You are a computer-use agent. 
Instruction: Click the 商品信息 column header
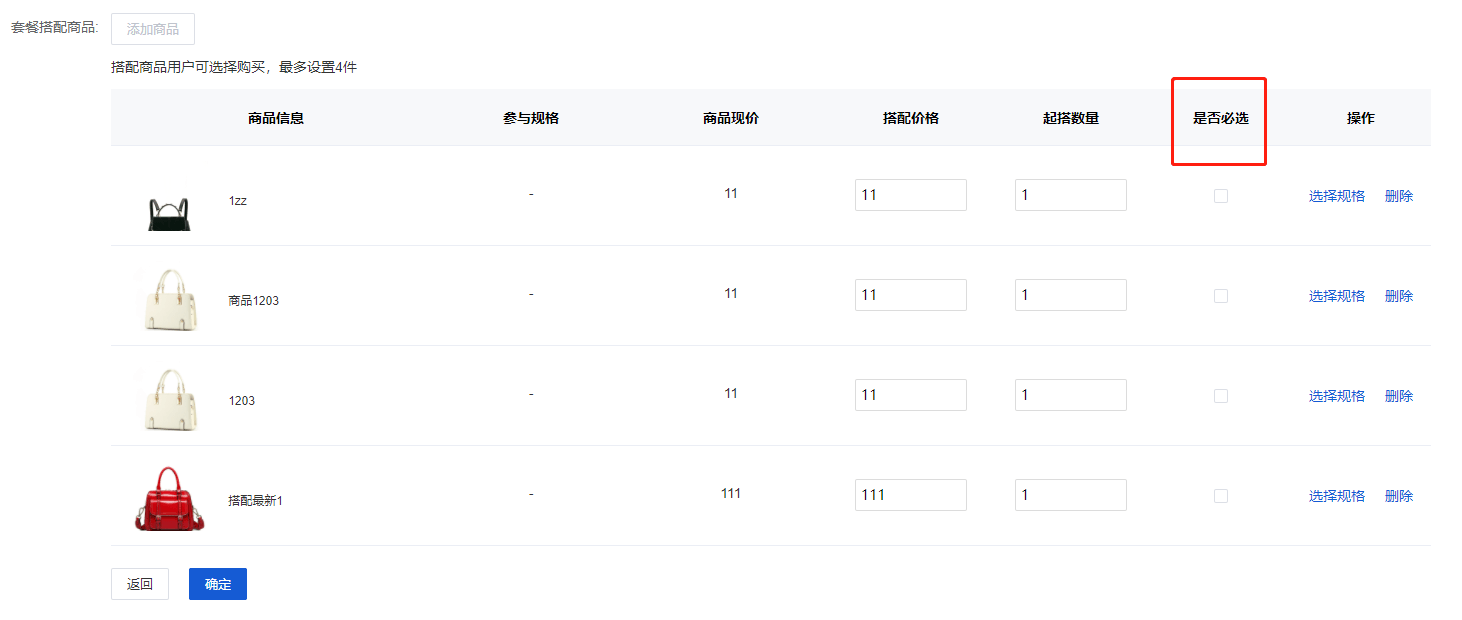pyautogui.click(x=276, y=118)
